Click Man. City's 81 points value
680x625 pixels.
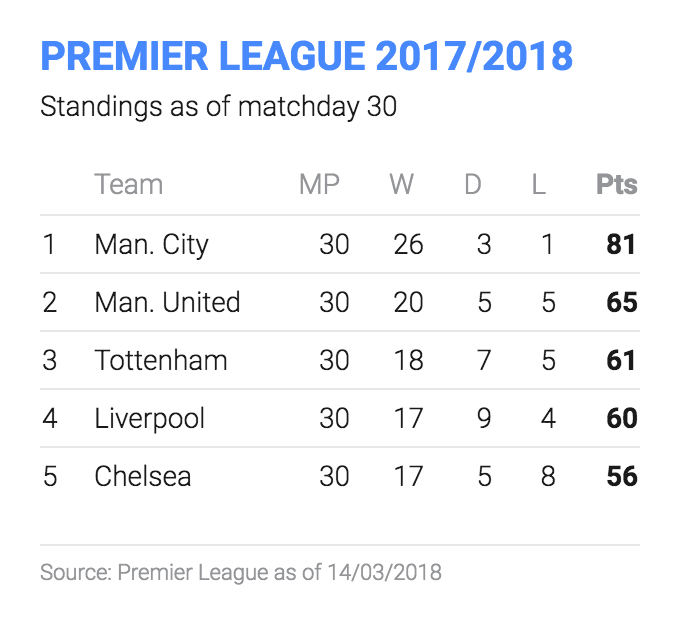click(621, 244)
